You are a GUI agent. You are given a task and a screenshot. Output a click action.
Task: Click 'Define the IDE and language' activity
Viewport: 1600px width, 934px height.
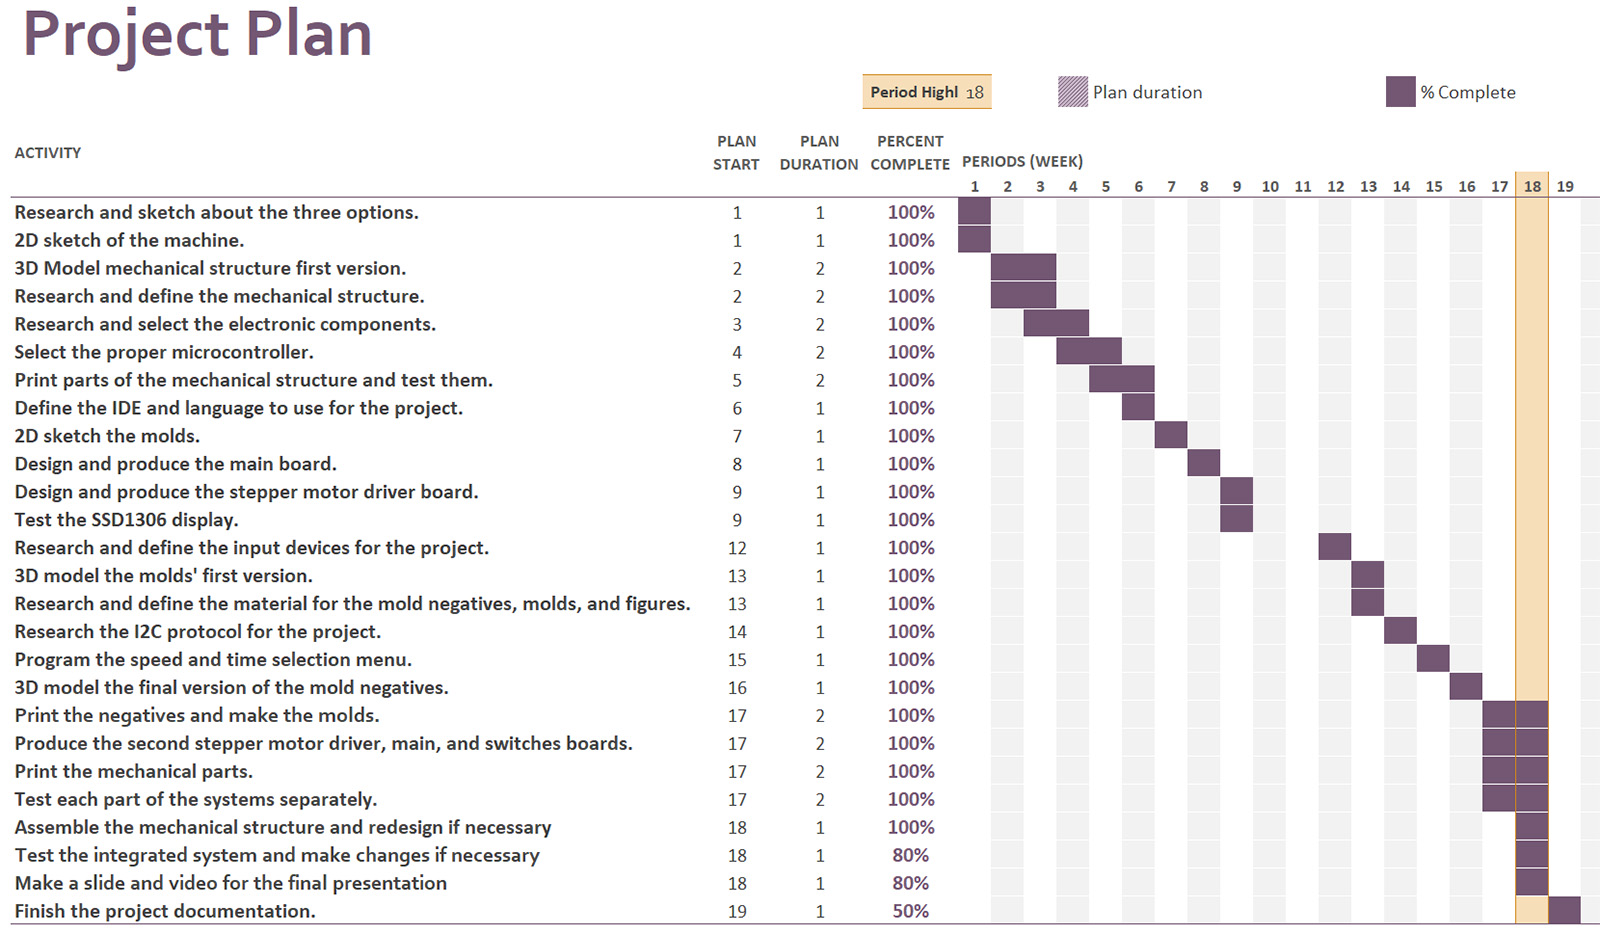[238, 409]
